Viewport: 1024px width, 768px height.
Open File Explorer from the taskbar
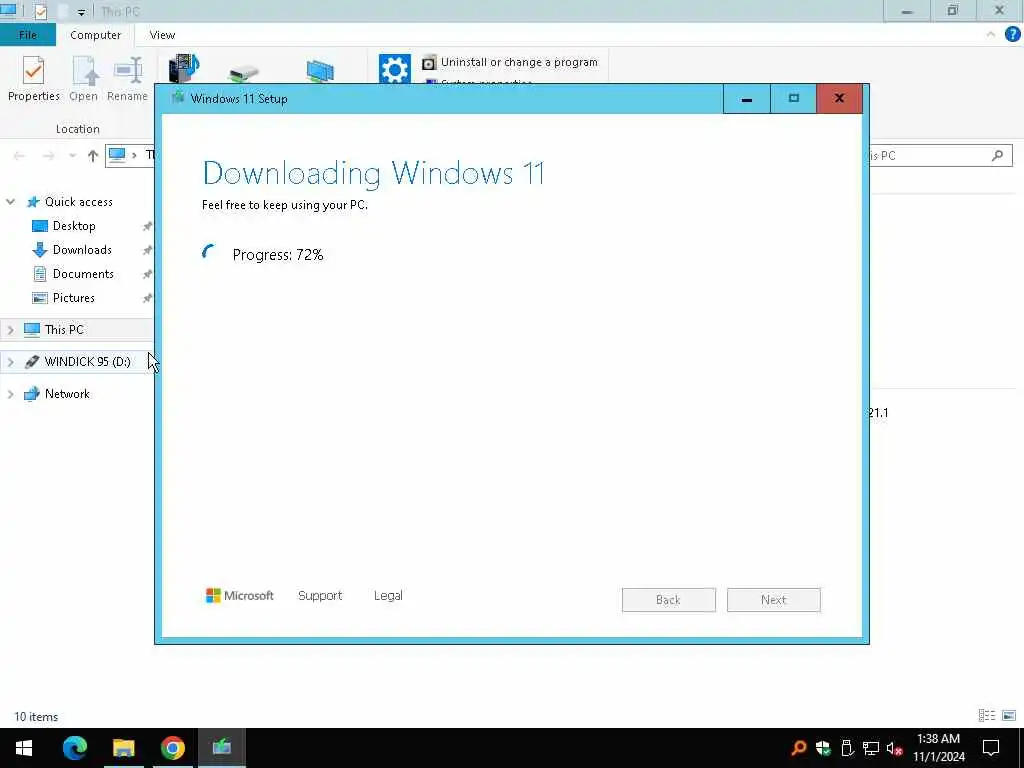pyautogui.click(x=123, y=748)
